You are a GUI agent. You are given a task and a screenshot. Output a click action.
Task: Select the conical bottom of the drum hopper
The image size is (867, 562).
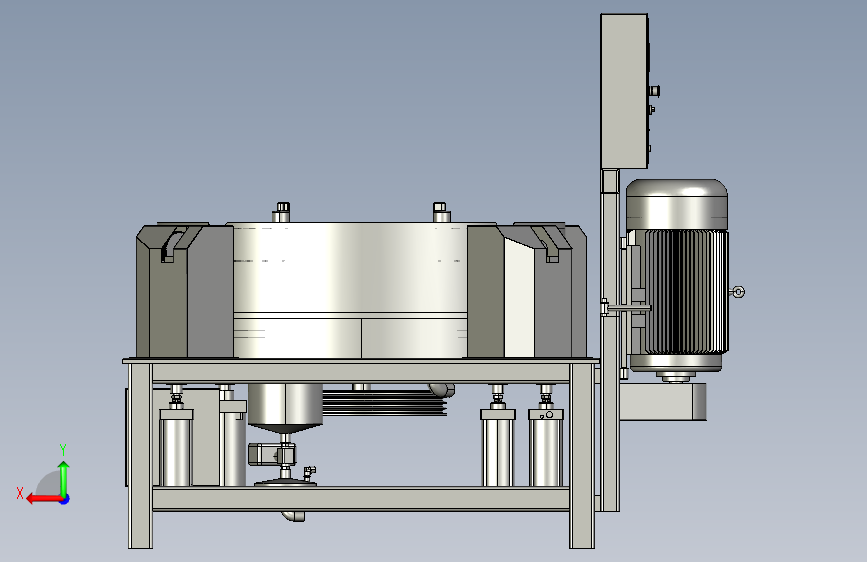[x=285, y=428]
